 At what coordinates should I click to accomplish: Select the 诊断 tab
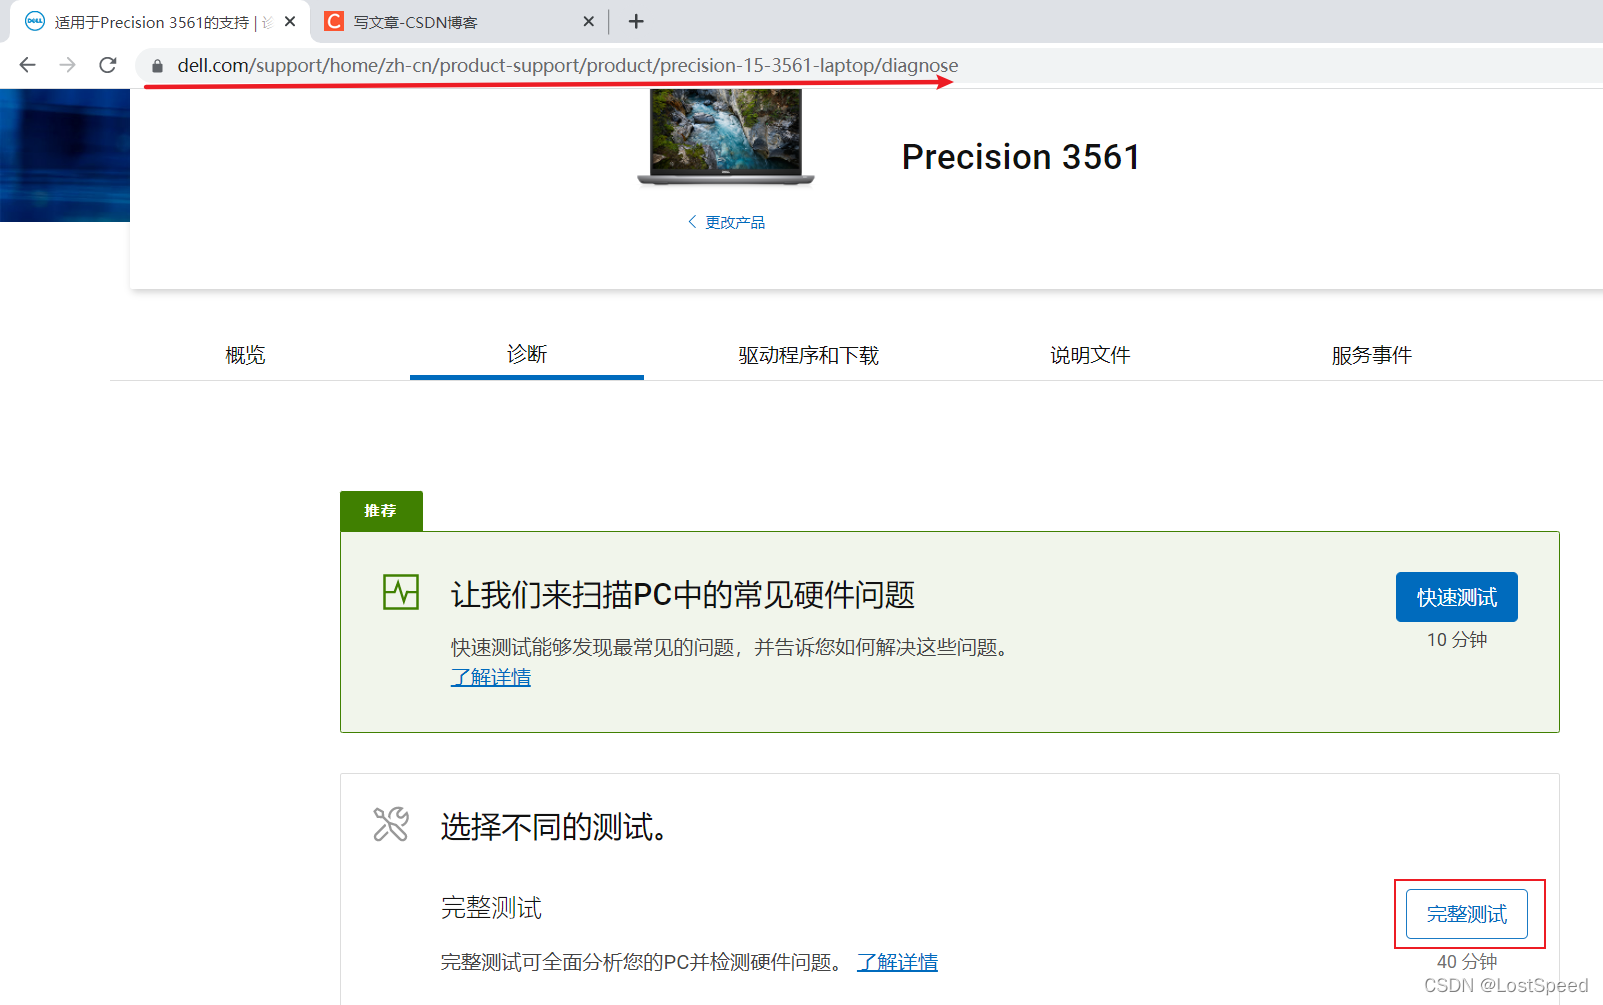tap(527, 354)
